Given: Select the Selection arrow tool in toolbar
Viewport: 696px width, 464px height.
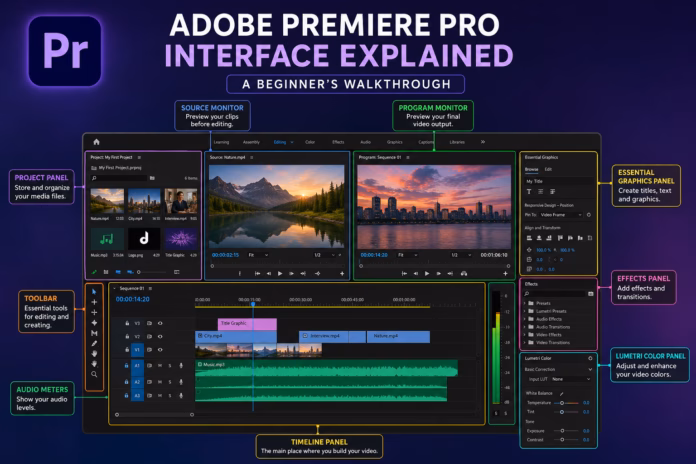Looking at the screenshot, I should pyautogui.click(x=94, y=292).
